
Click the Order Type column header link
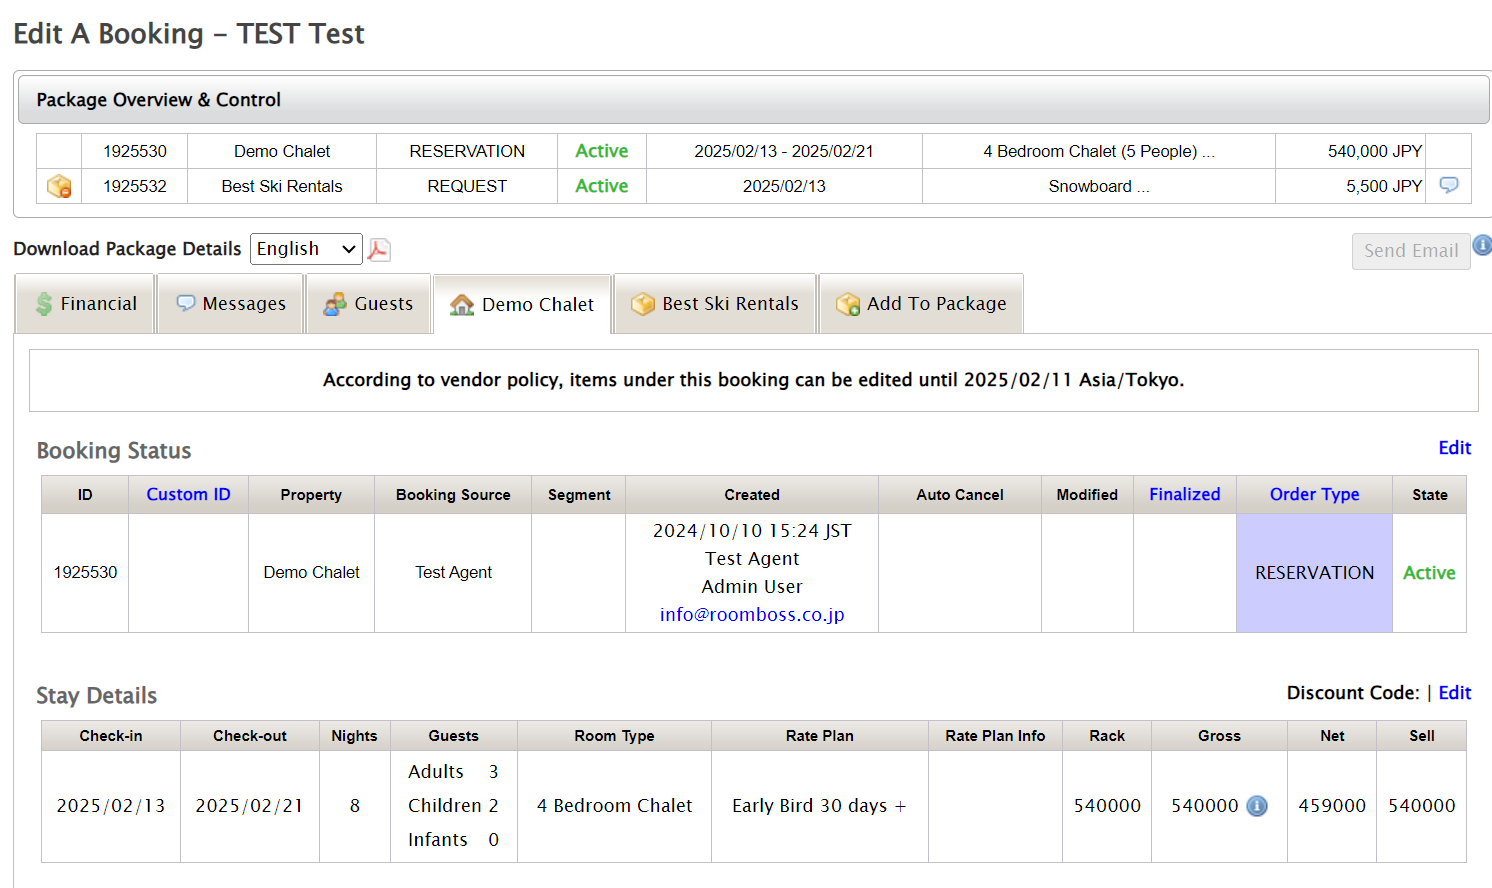[1314, 494]
